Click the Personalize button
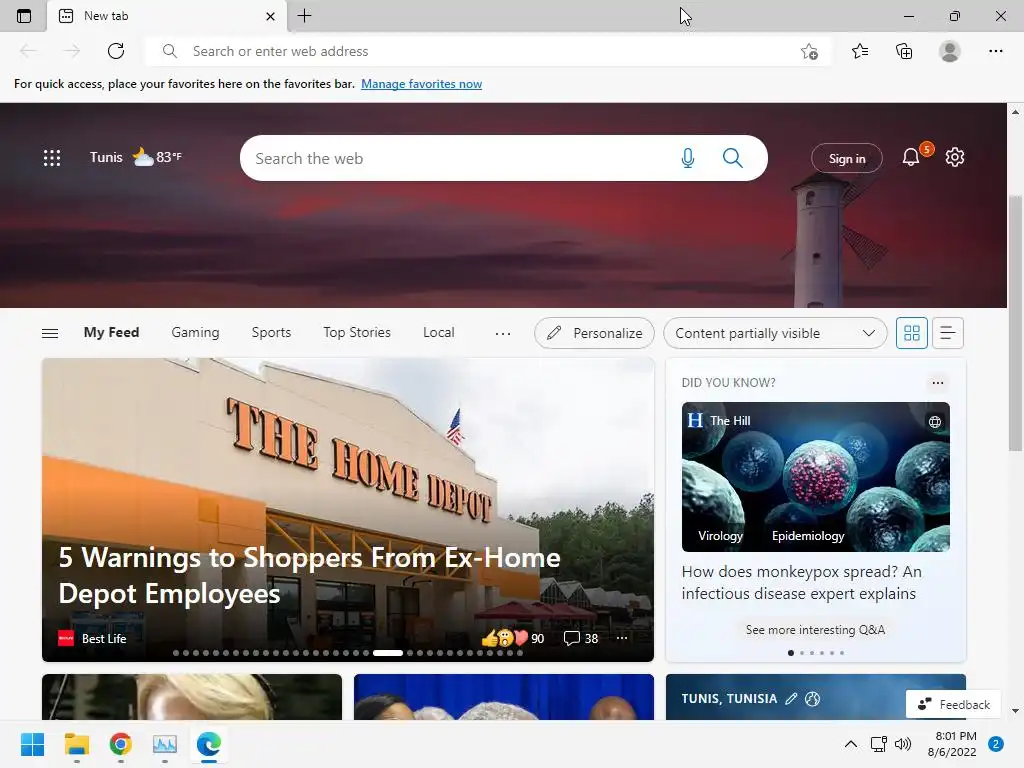 coord(594,333)
